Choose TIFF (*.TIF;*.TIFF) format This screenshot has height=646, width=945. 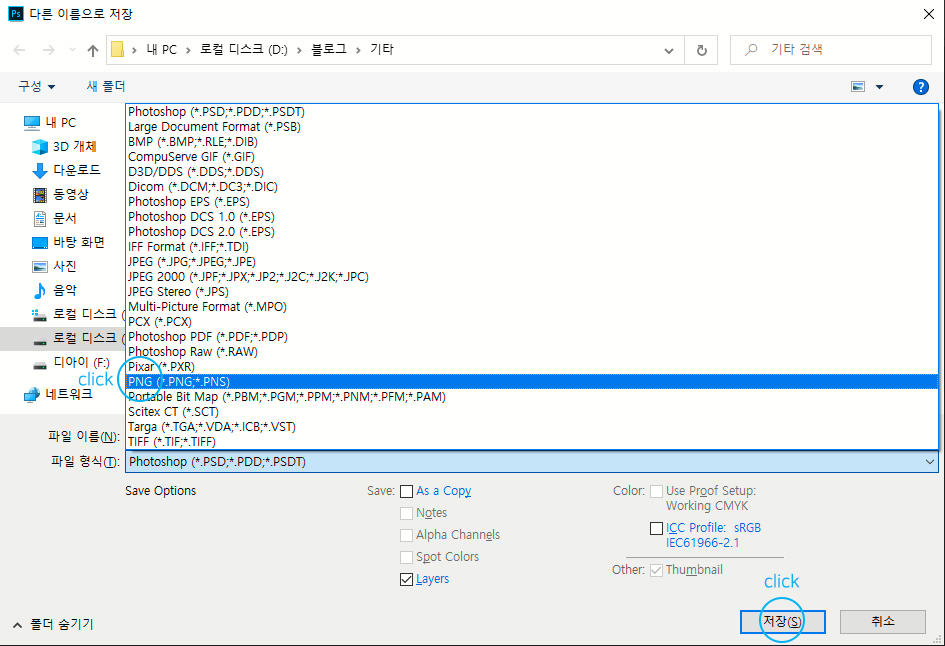click(x=532, y=442)
